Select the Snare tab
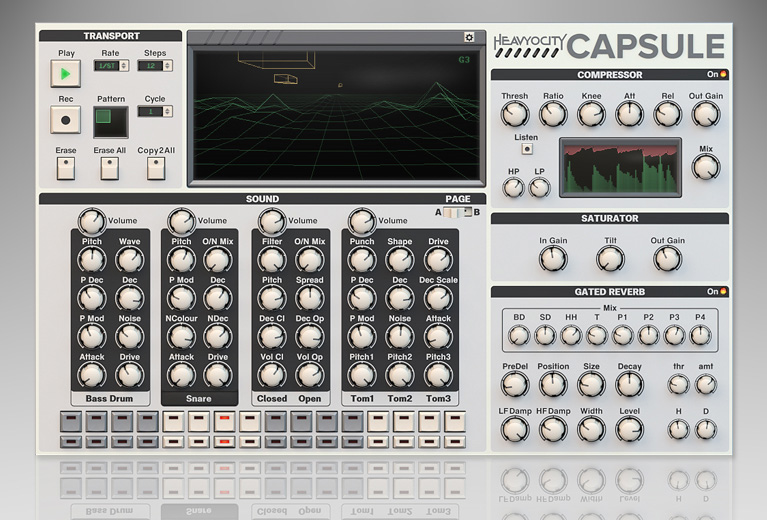This screenshot has width=767, height=520. (199, 399)
